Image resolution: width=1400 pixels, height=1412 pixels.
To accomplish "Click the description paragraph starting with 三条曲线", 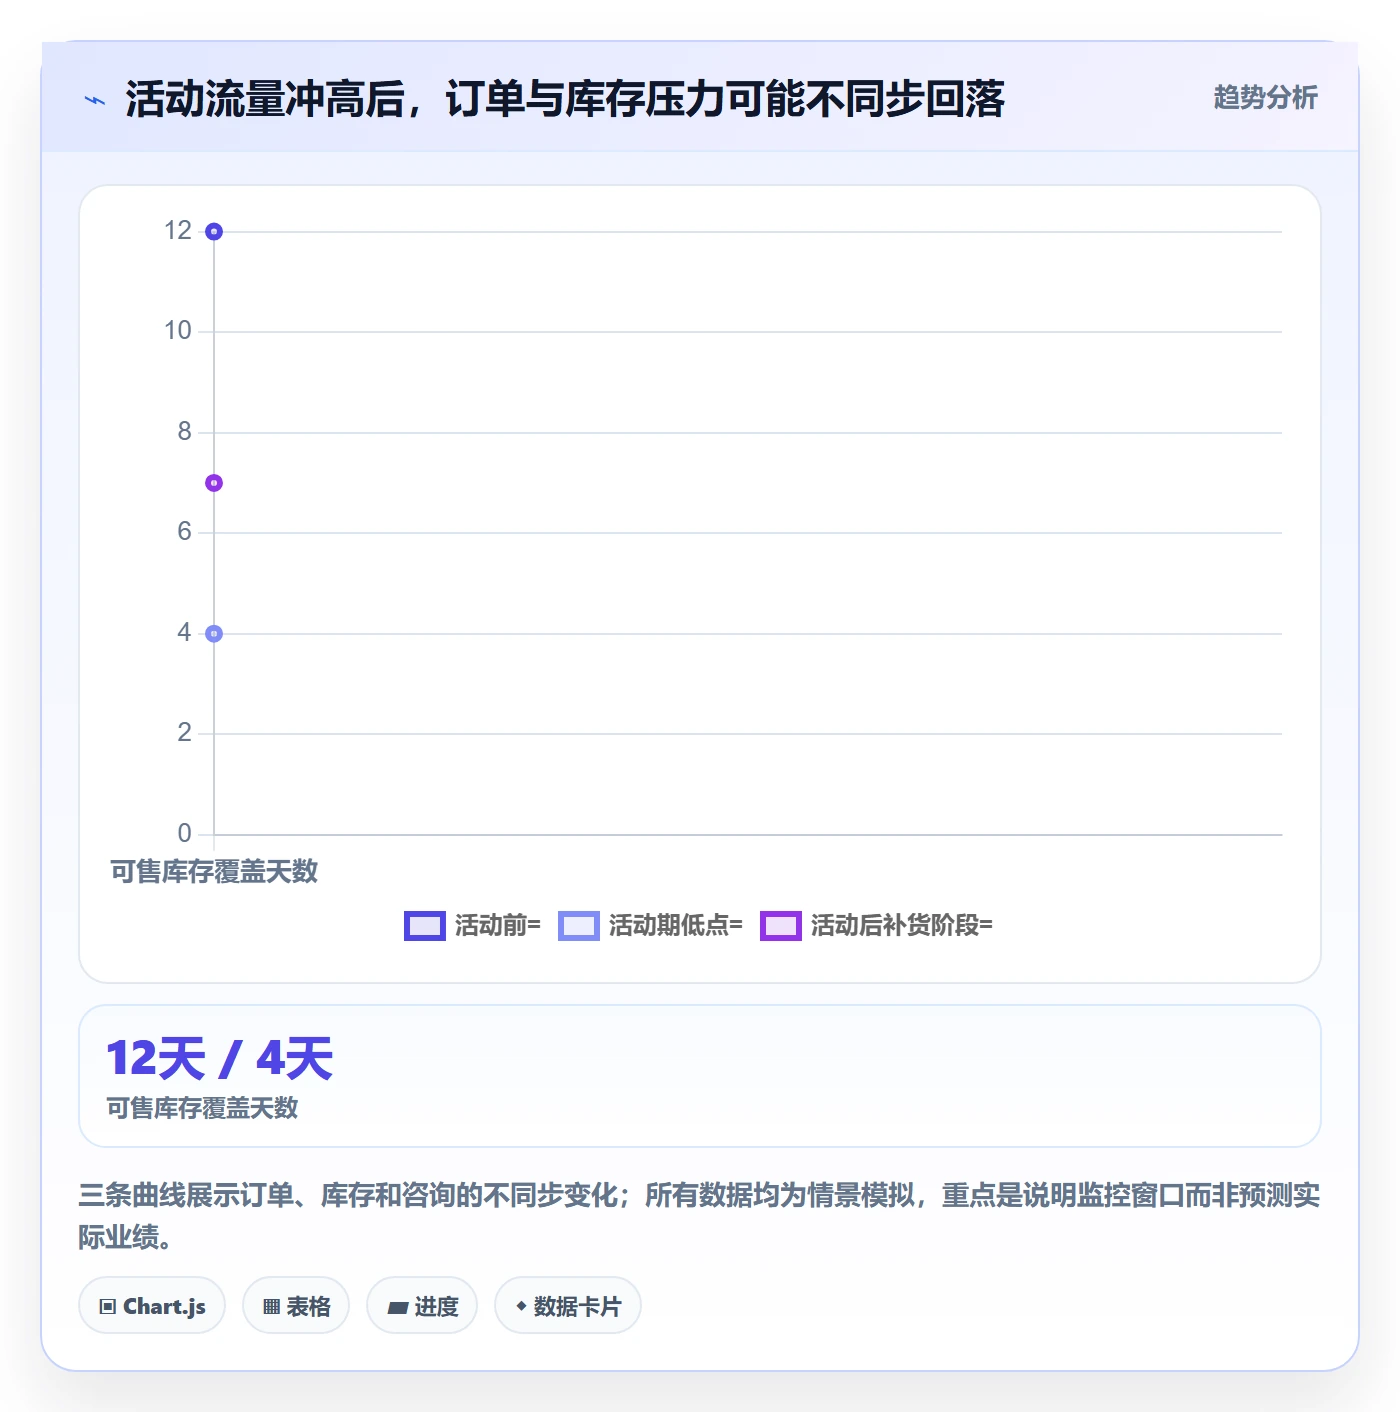I will (x=699, y=1216).
